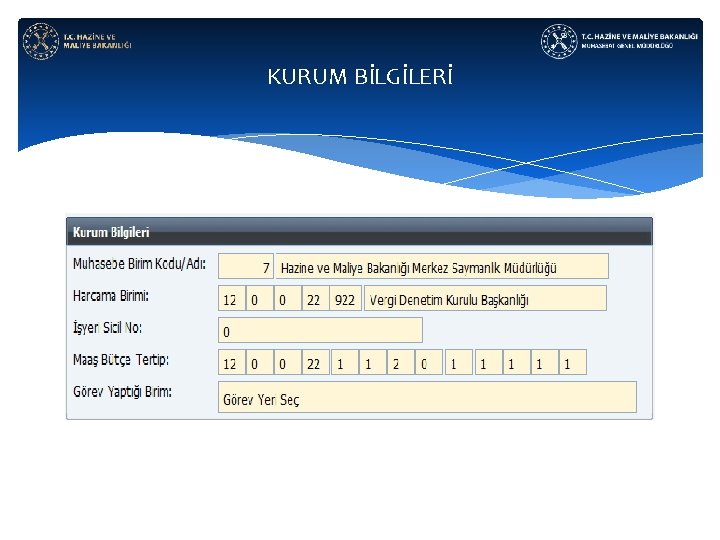
Task: Click the 'İşyeri Sicil No:' label
Action: pyautogui.click(x=107, y=328)
